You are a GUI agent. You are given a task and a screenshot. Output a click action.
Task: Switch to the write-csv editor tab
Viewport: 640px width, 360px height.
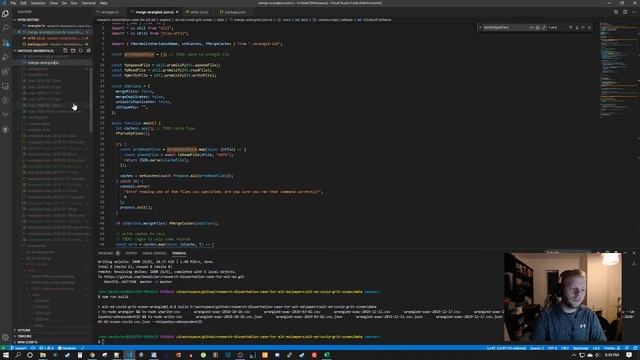(199, 12)
